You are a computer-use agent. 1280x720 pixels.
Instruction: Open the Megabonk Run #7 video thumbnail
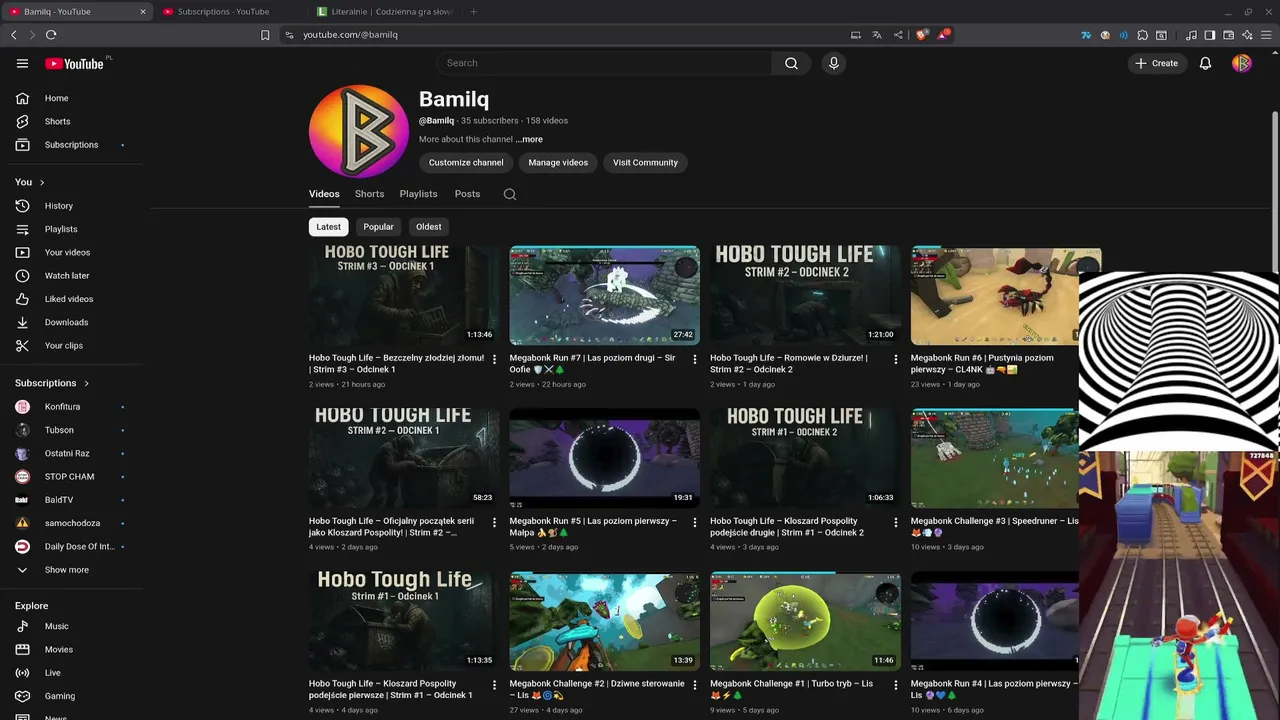pyautogui.click(x=604, y=296)
